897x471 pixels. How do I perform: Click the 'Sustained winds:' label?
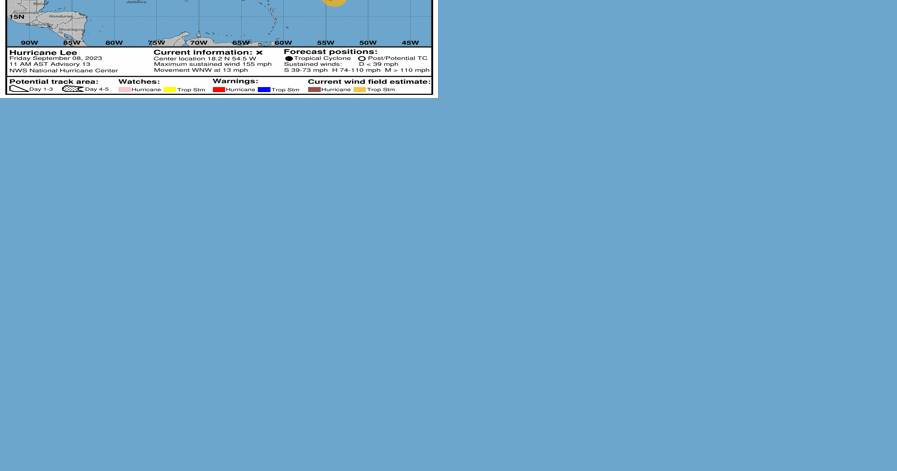coord(313,64)
